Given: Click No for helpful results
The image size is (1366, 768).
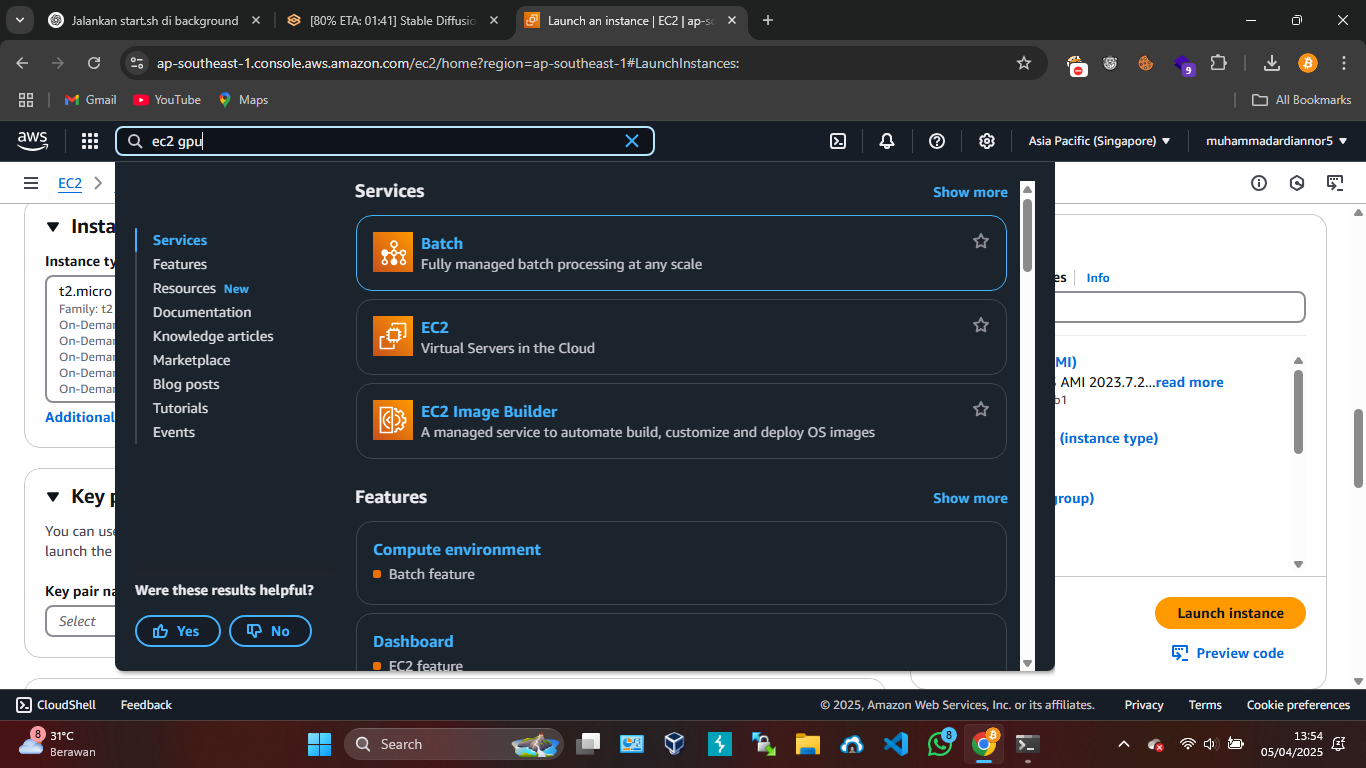Looking at the screenshot, I should click(270, 631).
